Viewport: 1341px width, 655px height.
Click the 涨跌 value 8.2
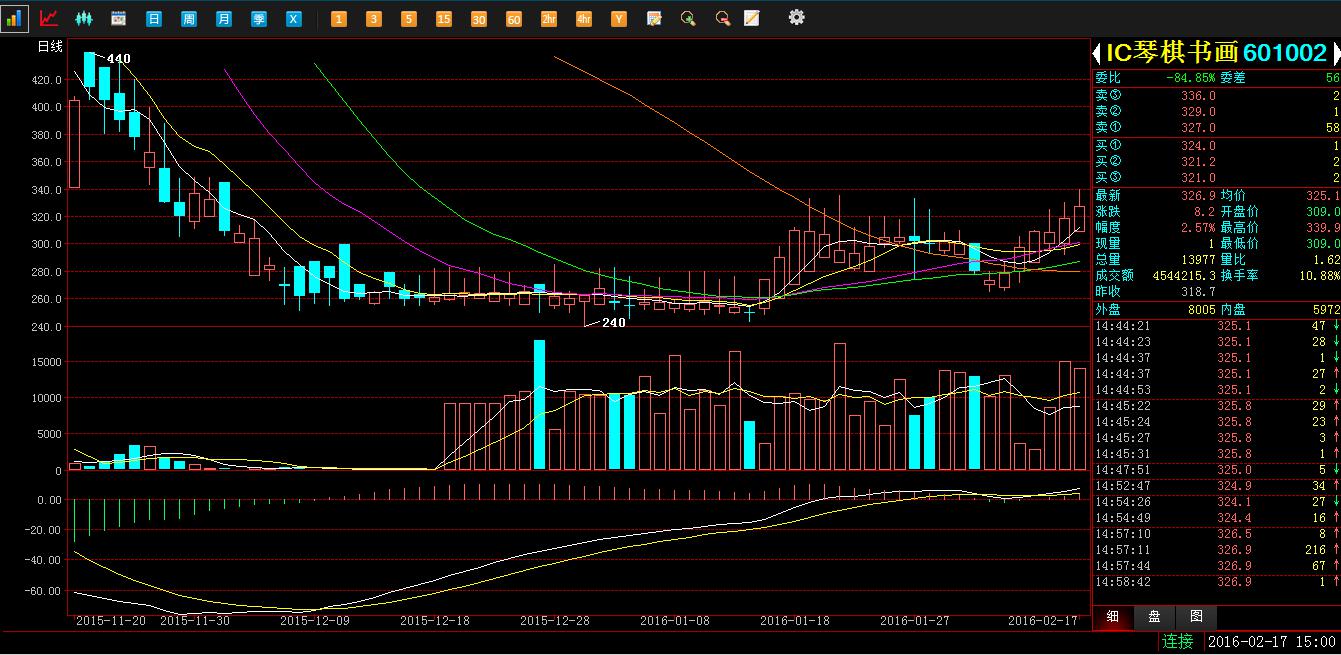[x=1205, y=212]
